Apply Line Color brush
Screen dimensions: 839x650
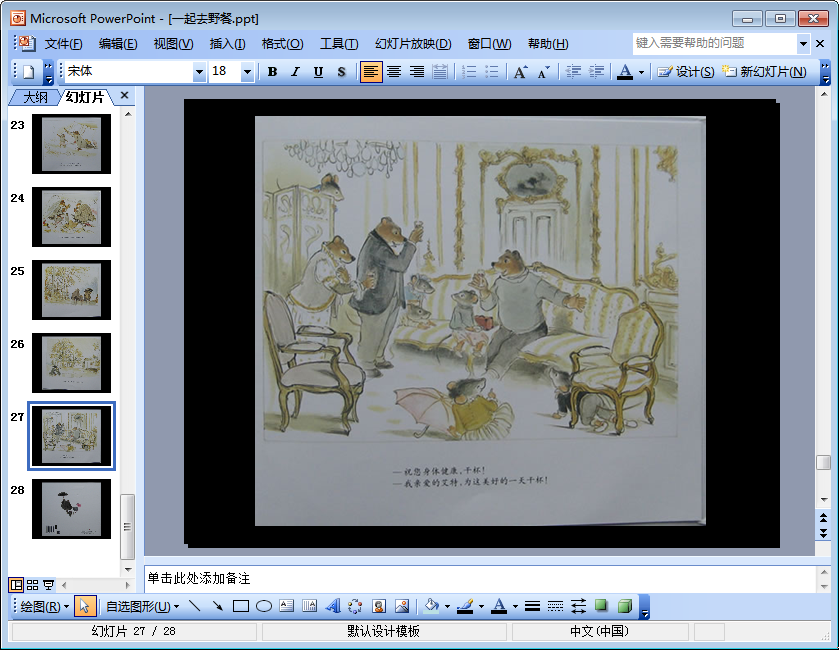point(465,606)
